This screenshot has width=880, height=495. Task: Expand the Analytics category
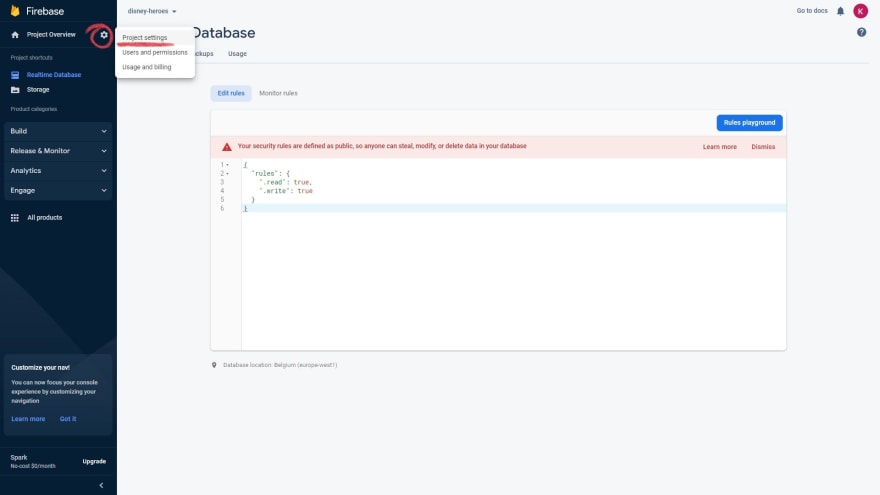point(58,171)
